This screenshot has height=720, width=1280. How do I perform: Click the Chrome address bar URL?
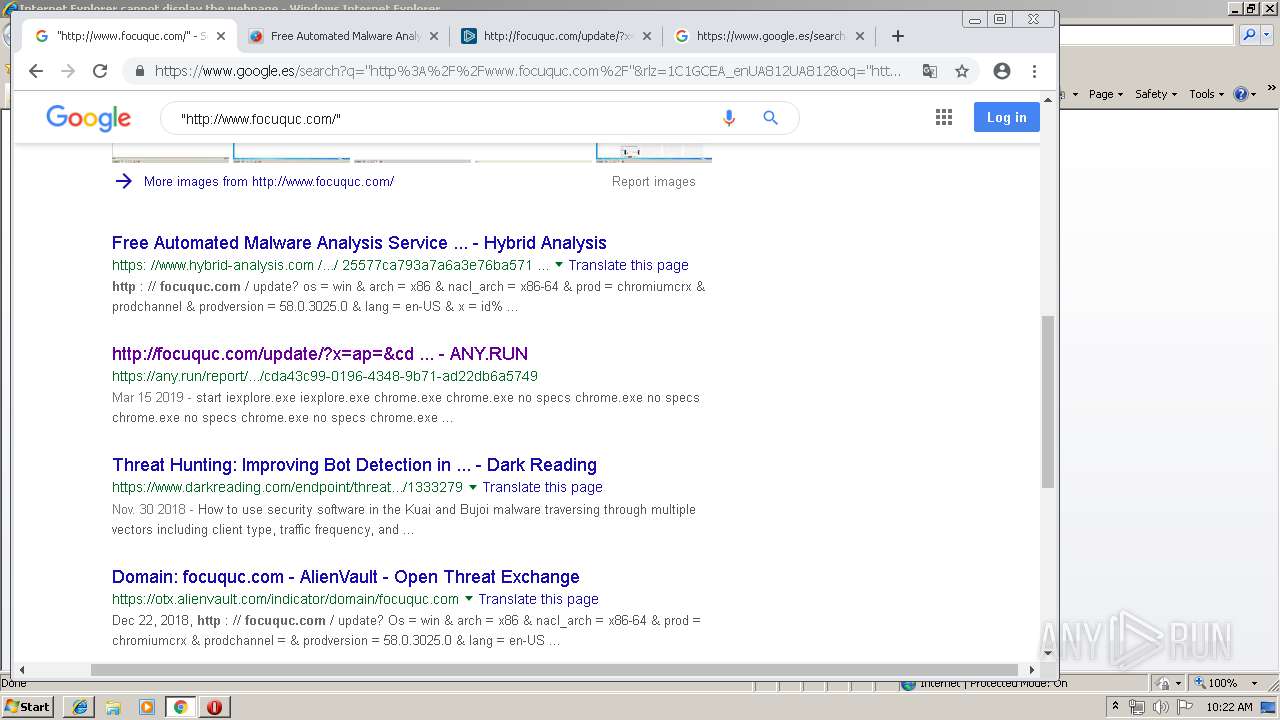[x=528, y=71]
